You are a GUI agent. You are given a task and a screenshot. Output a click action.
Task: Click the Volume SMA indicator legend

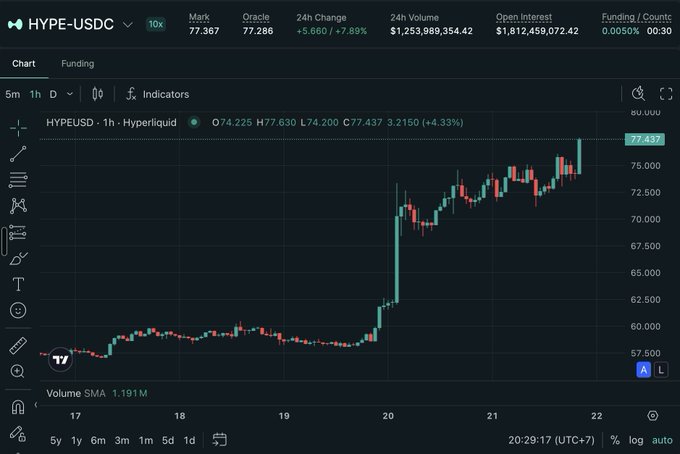coord(97,393)
